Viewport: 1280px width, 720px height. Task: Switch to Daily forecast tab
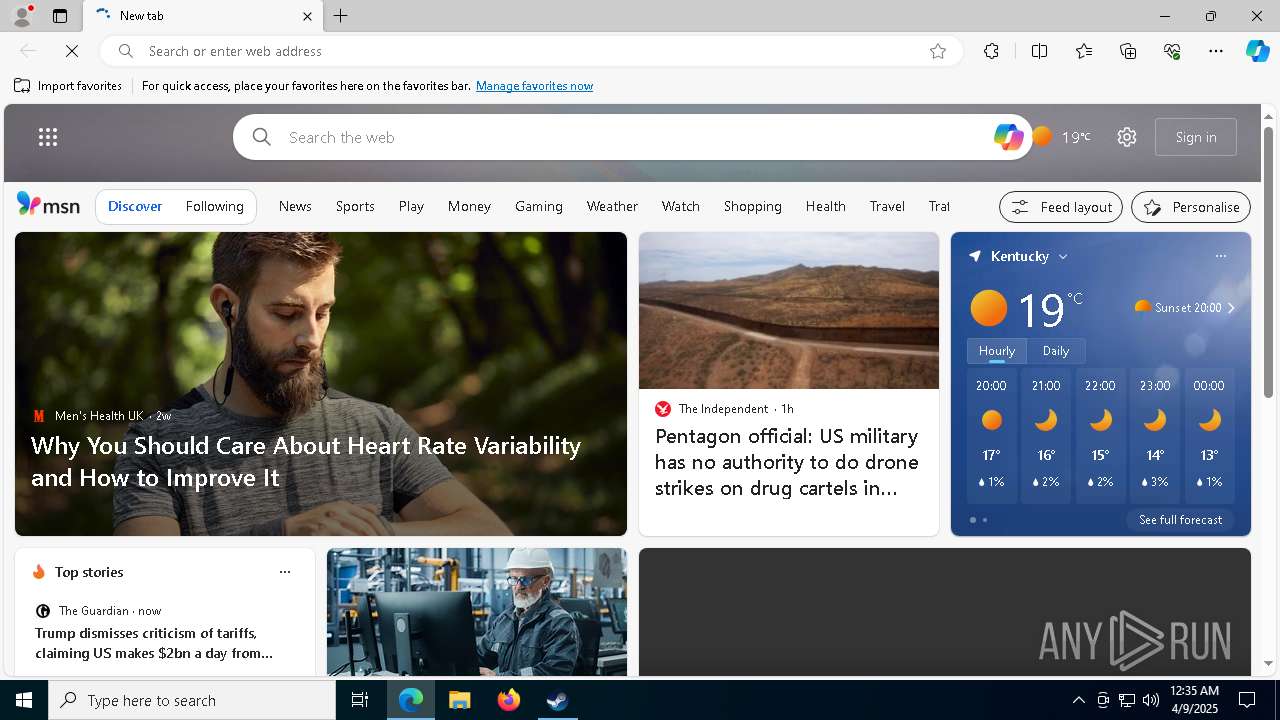1056,351
